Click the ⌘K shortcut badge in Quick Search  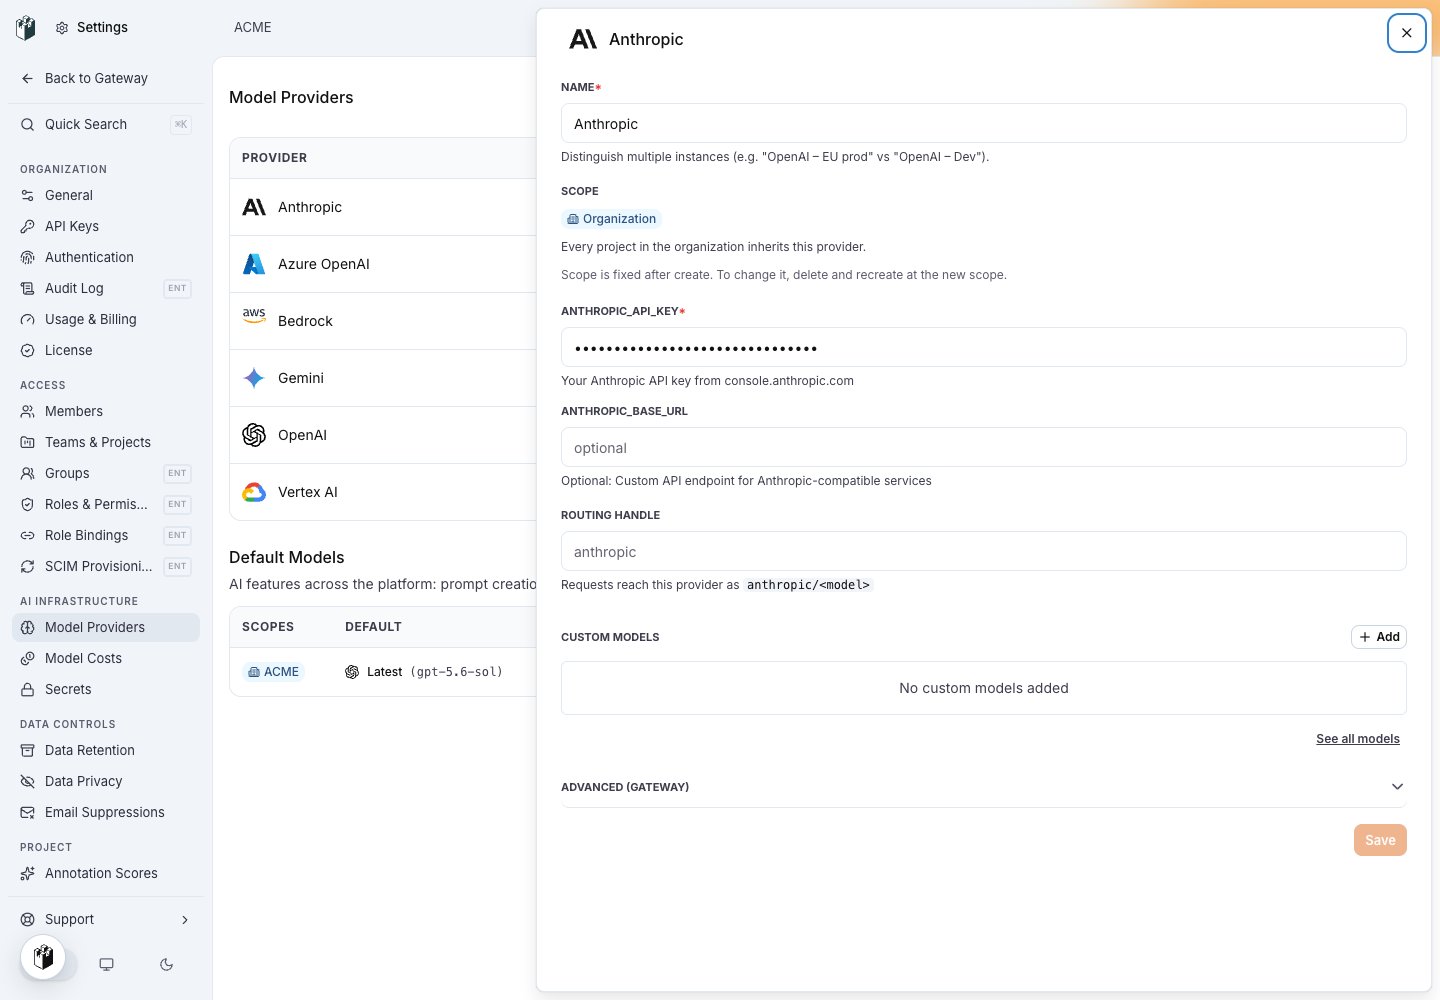[181, 124]
